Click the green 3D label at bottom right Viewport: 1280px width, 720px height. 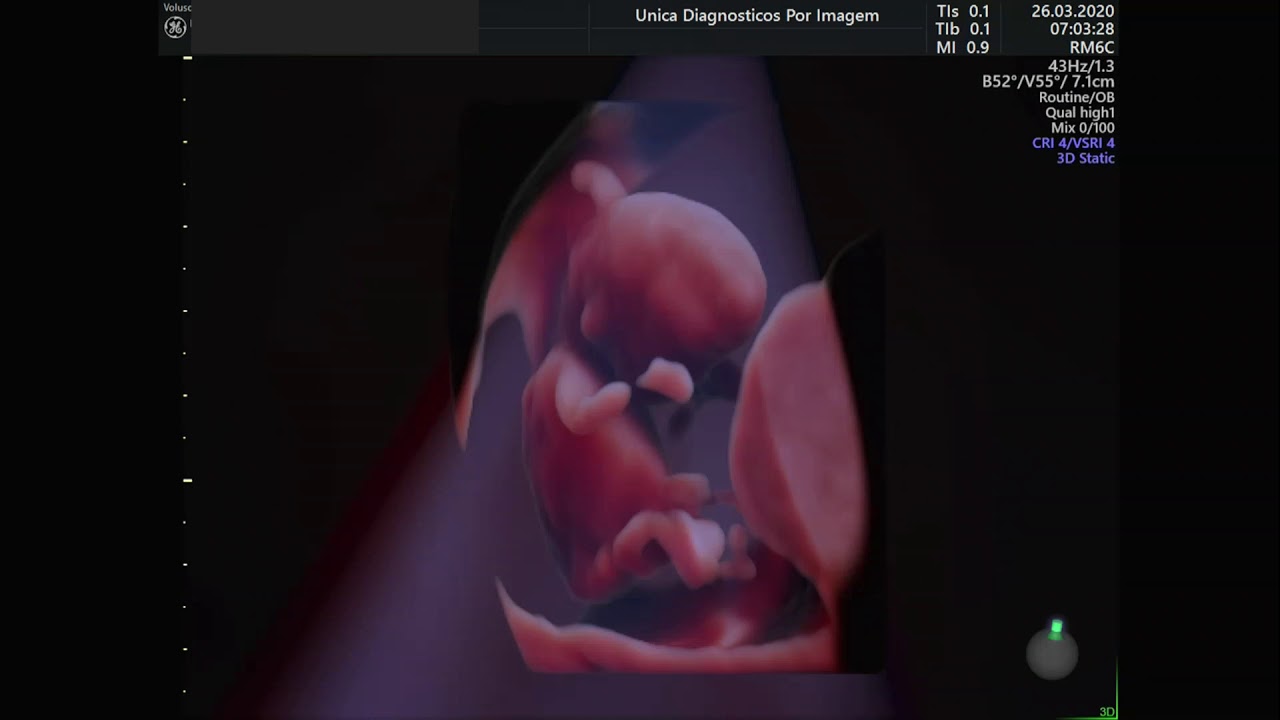coord(1107,712)
